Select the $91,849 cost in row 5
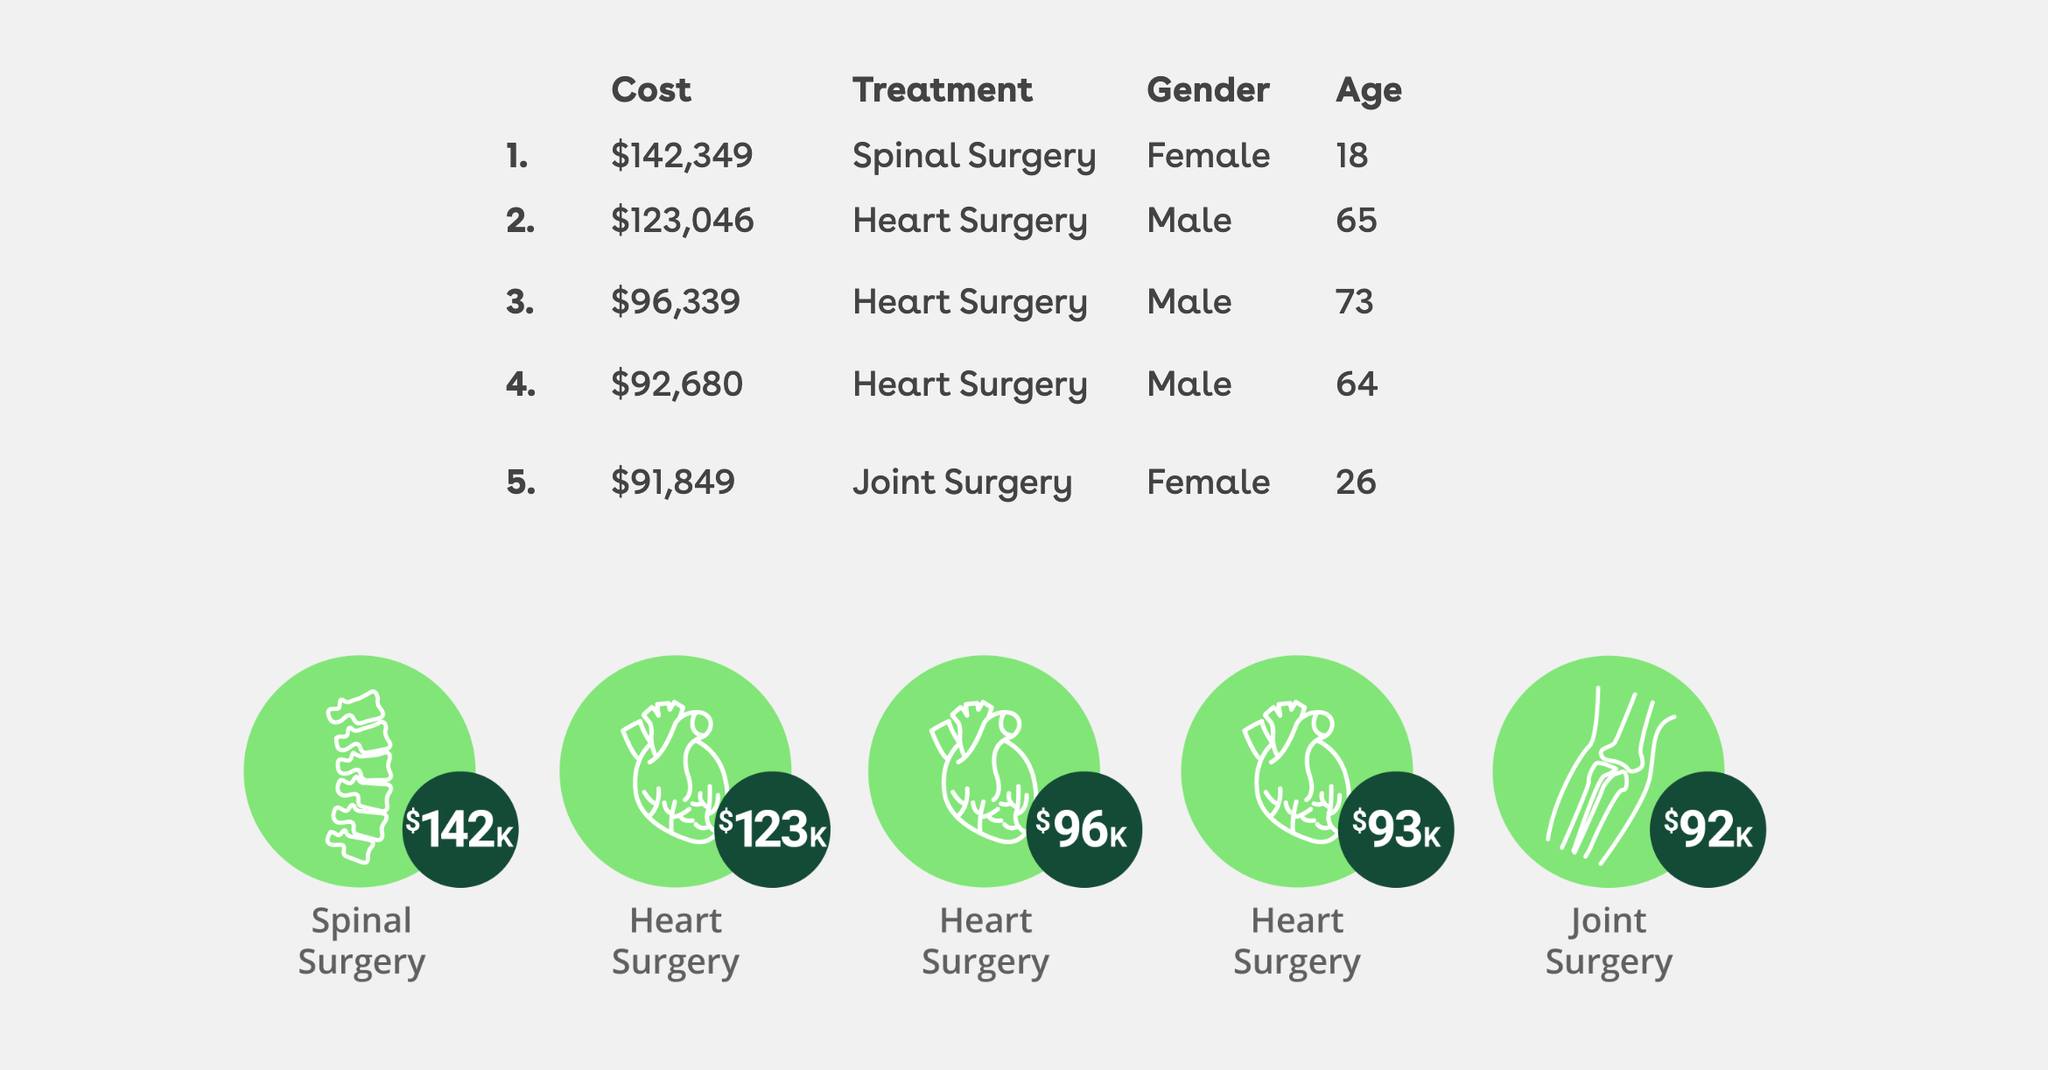This screenshot has height=1070, width=2048. [x=673, y=482]
